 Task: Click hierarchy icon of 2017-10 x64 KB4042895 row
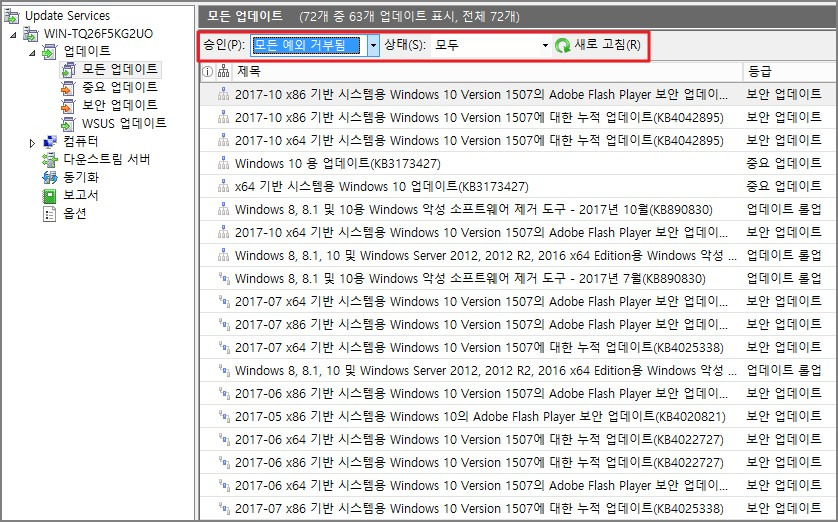[x=223, y=141]
